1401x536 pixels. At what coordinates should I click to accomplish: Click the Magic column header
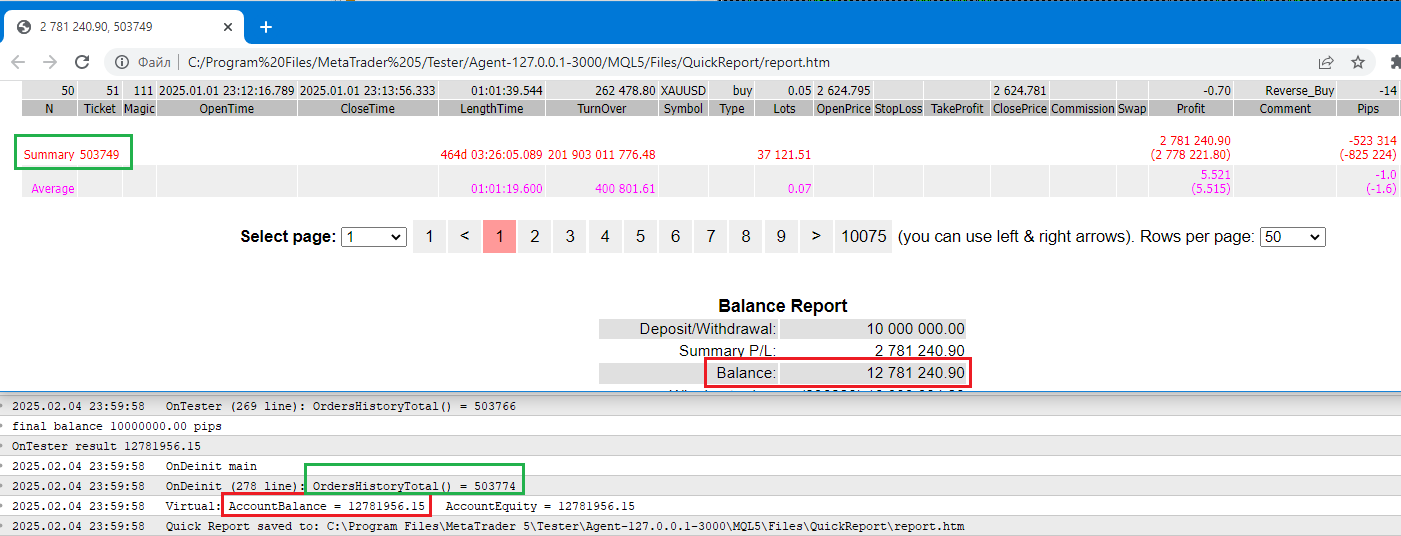coord(139,108)
